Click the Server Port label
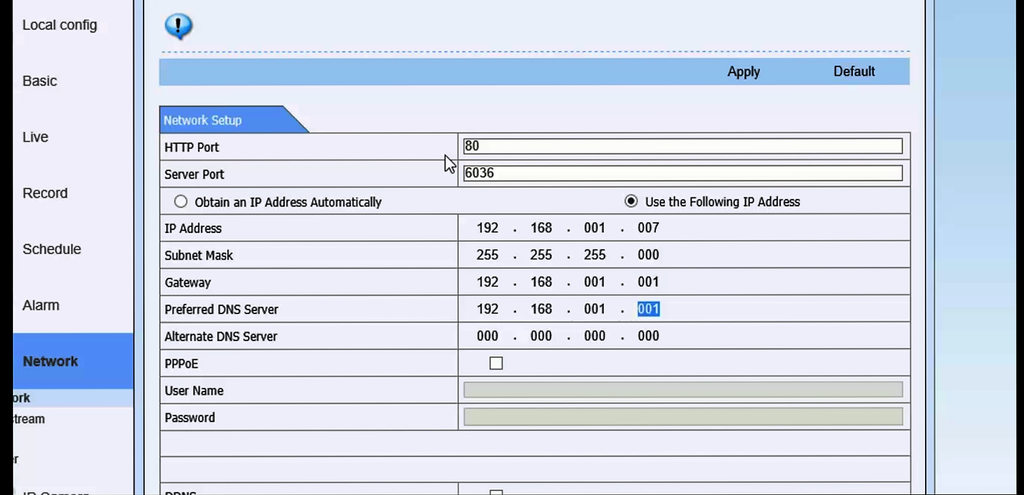 [x=194, y=174]
